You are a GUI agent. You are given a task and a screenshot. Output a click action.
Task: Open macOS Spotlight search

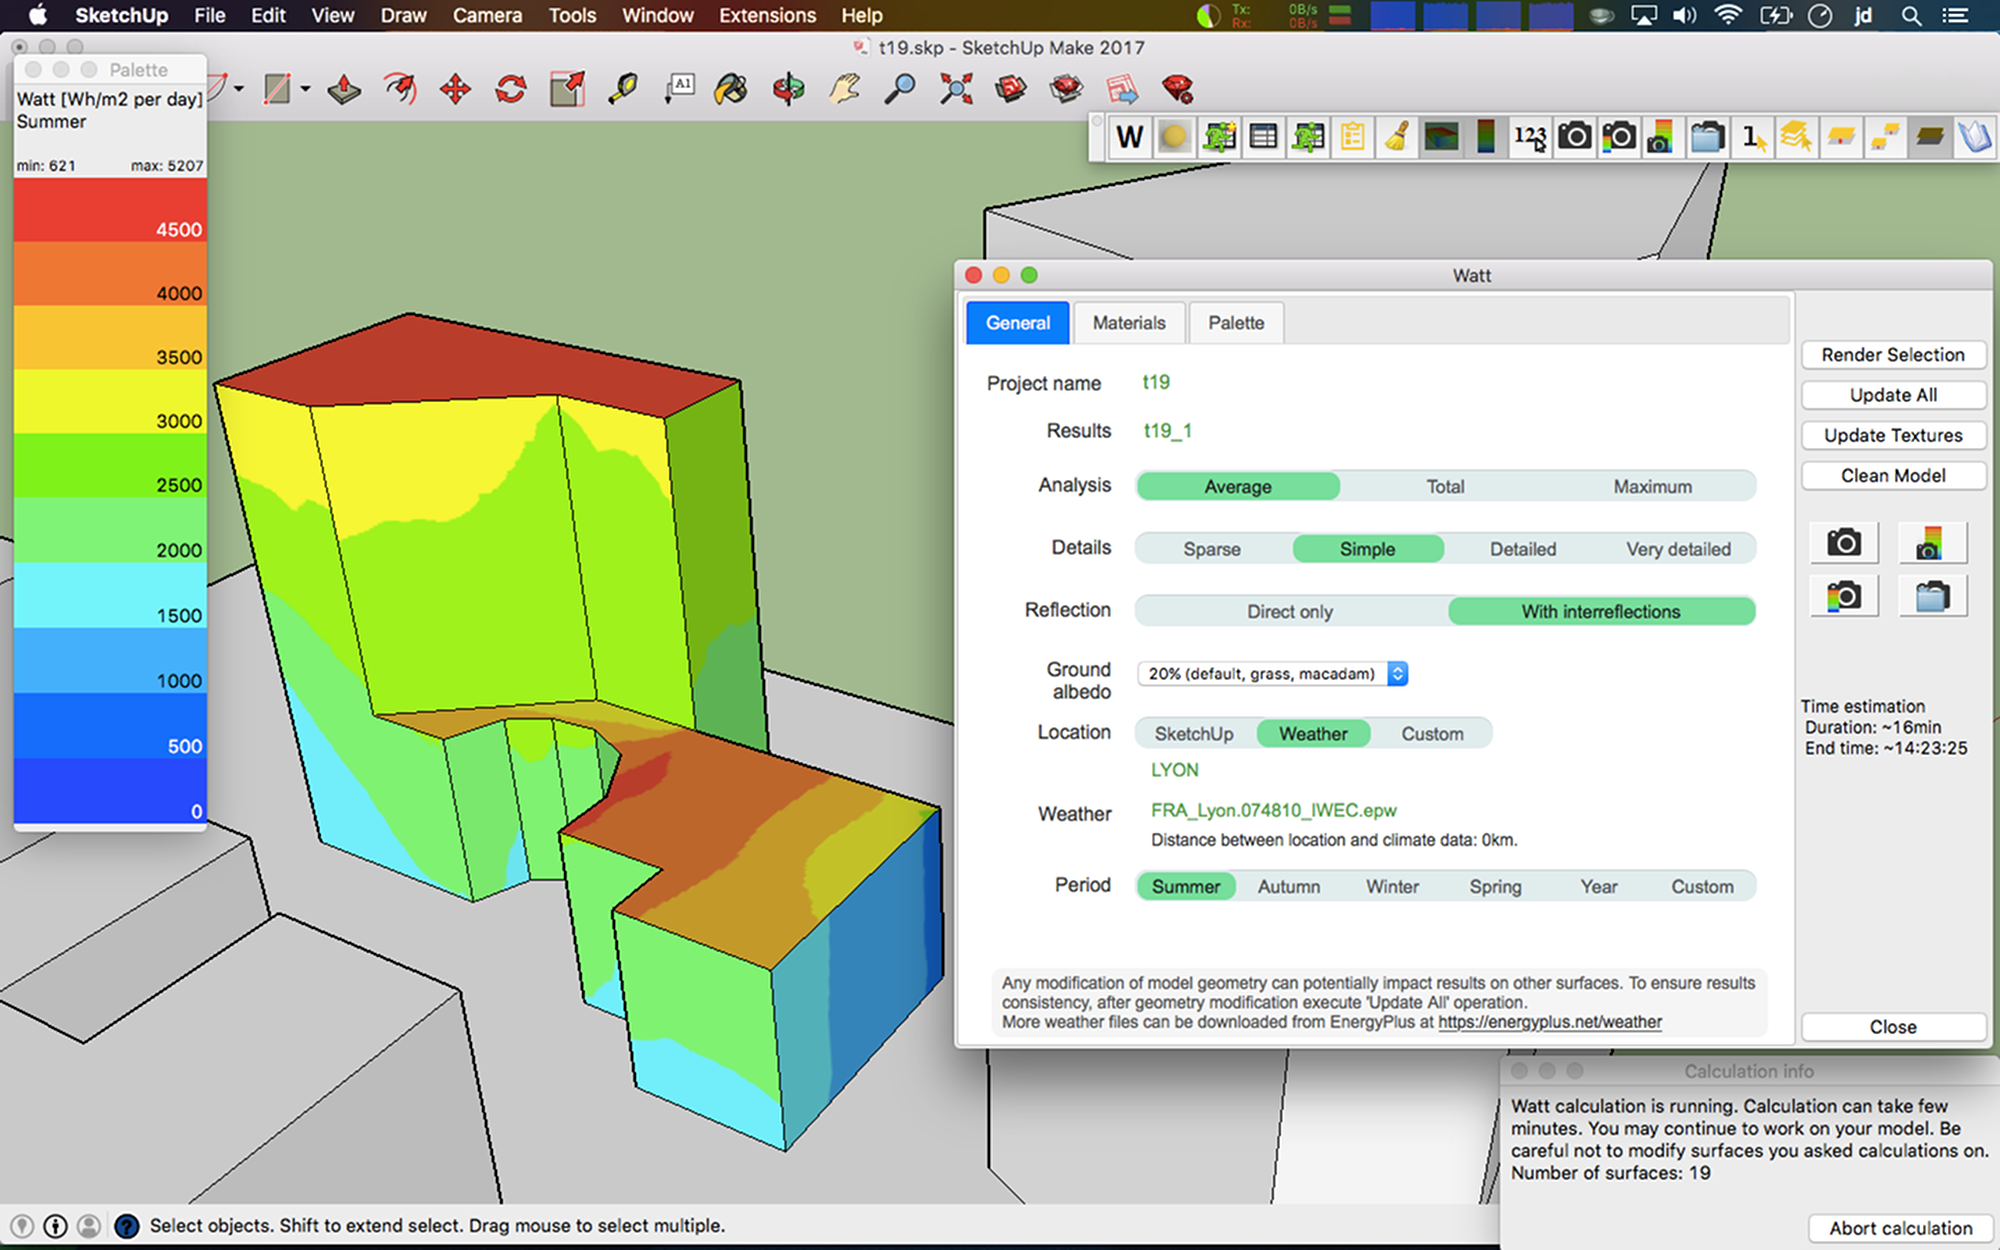click(1911, 16)
